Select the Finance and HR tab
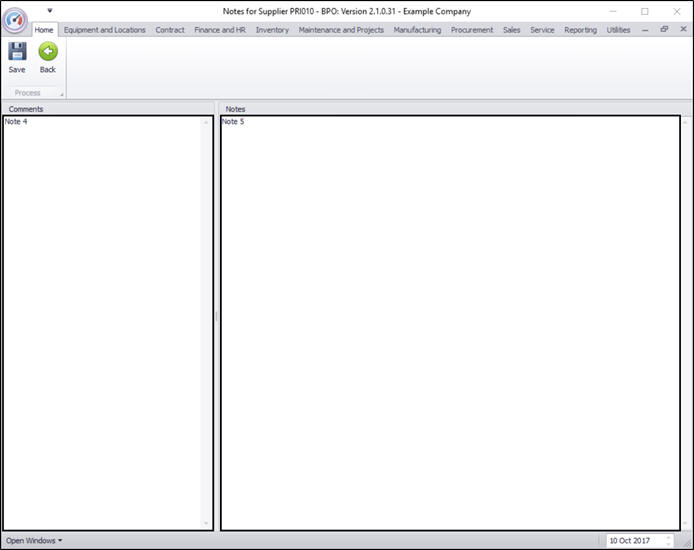Screen dimensions: 694x550 (x=220, y=30)
